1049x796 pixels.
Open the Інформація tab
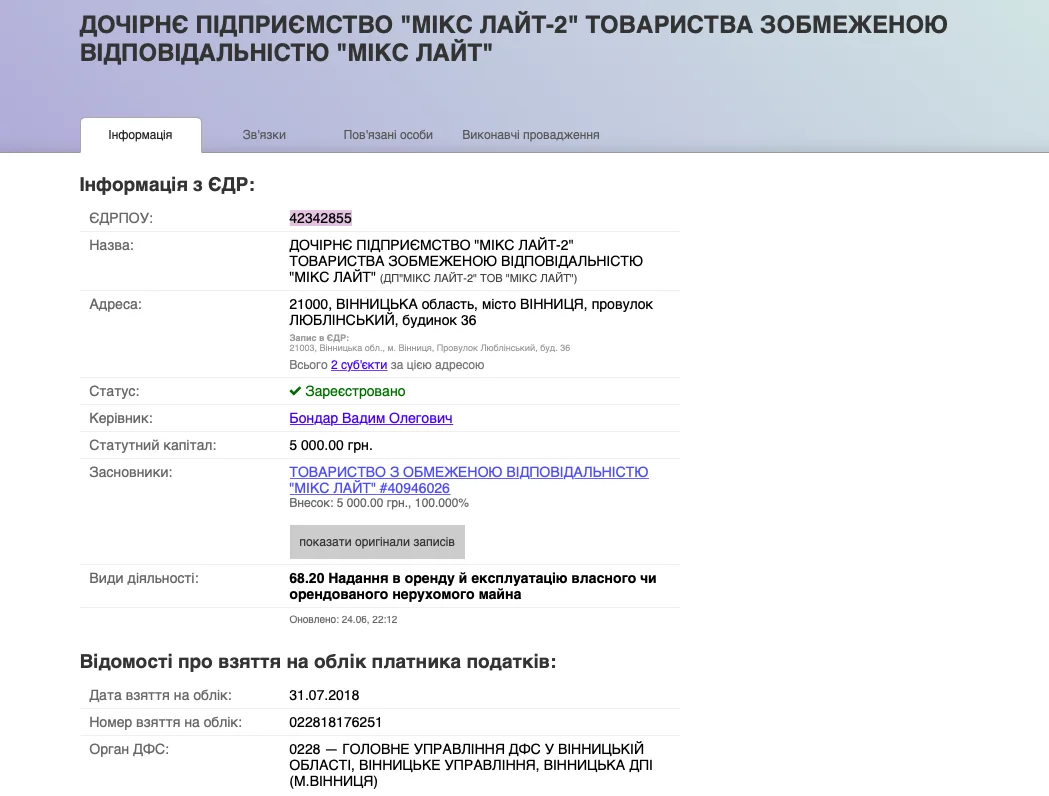[x=140, y=135]
